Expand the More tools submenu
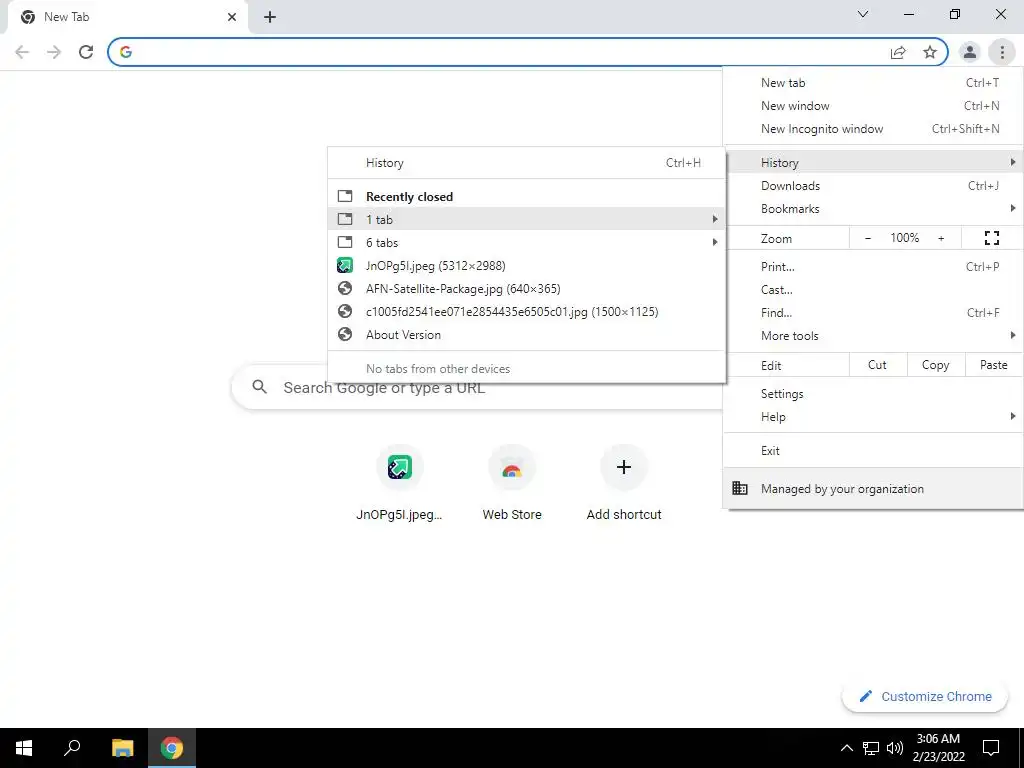The image size is (1024, 768). [873, 336]
